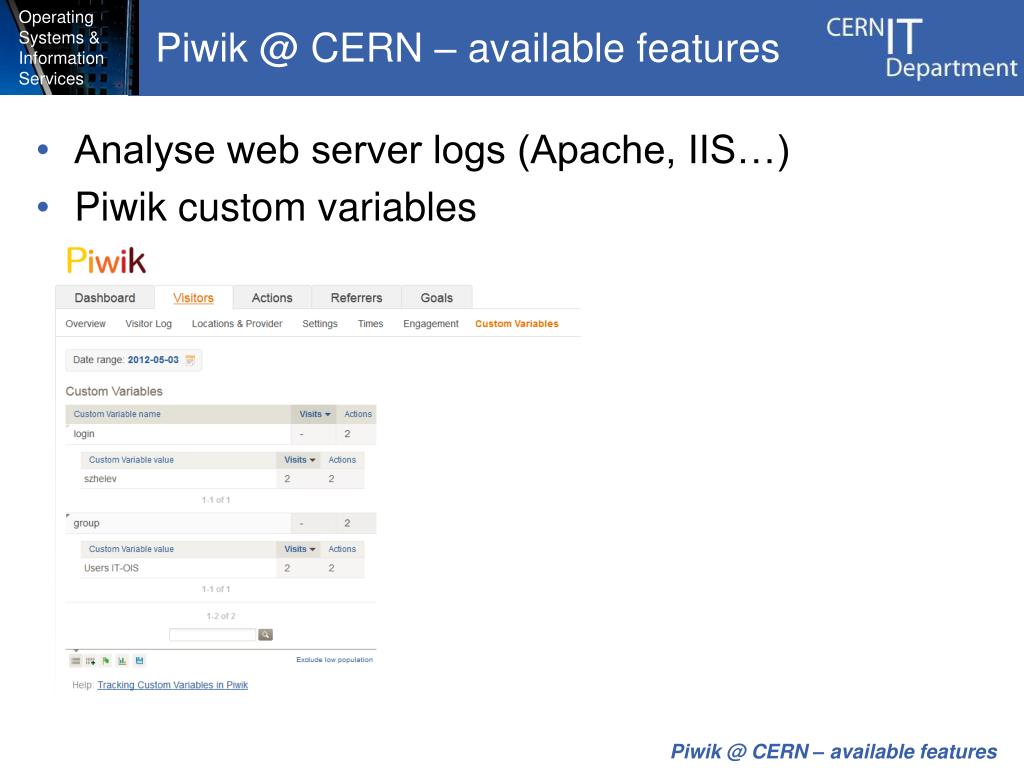Click Custom Variable value header under group
This screenshot has width=1024, height=768.
pos(178,549)
